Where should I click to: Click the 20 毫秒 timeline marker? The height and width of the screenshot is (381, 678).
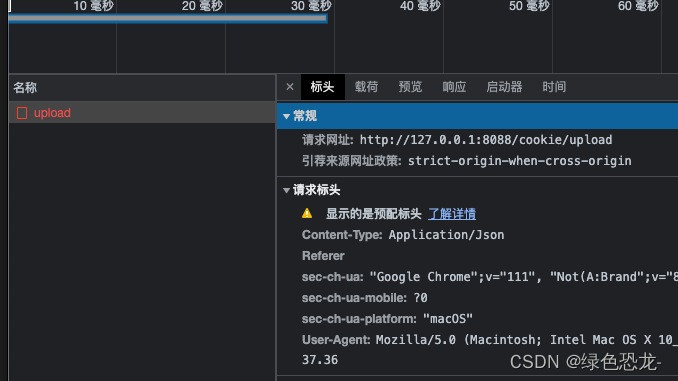202,6
